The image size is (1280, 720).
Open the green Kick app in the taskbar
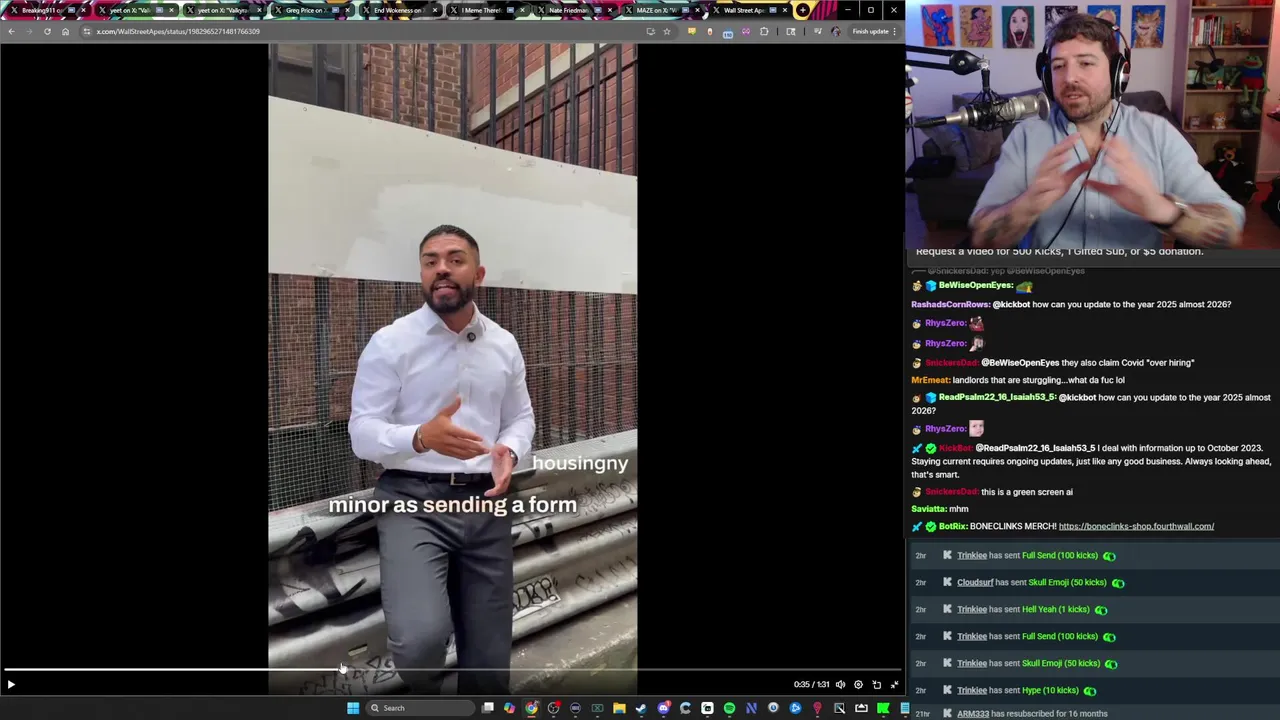pos(883,708)
